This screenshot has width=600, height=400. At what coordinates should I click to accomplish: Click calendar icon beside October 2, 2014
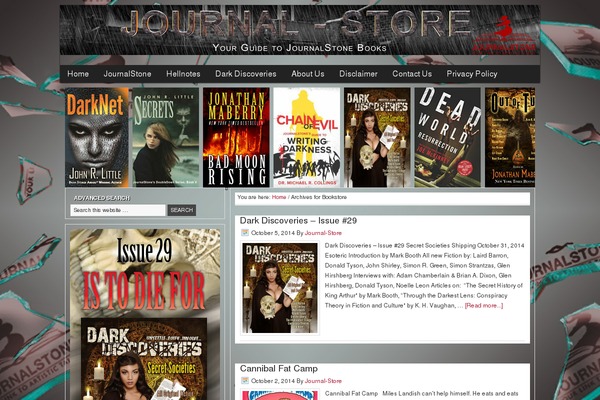click(245, 380)
